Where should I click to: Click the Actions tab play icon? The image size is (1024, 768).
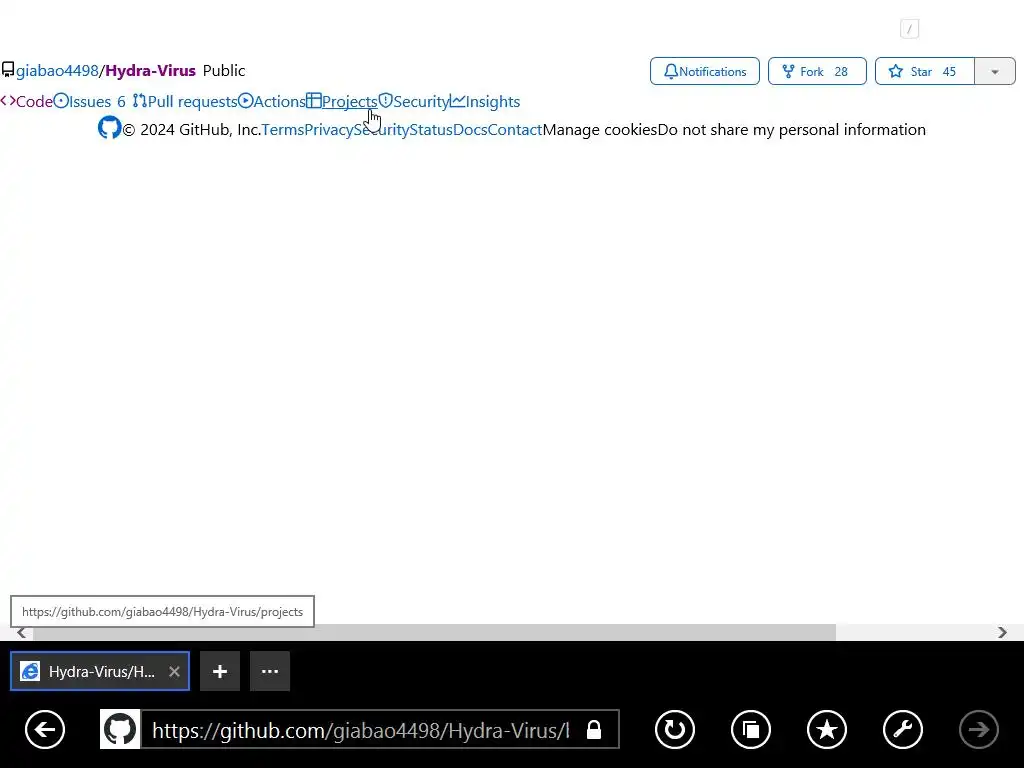pyautogui.click(x=246, y=101)
